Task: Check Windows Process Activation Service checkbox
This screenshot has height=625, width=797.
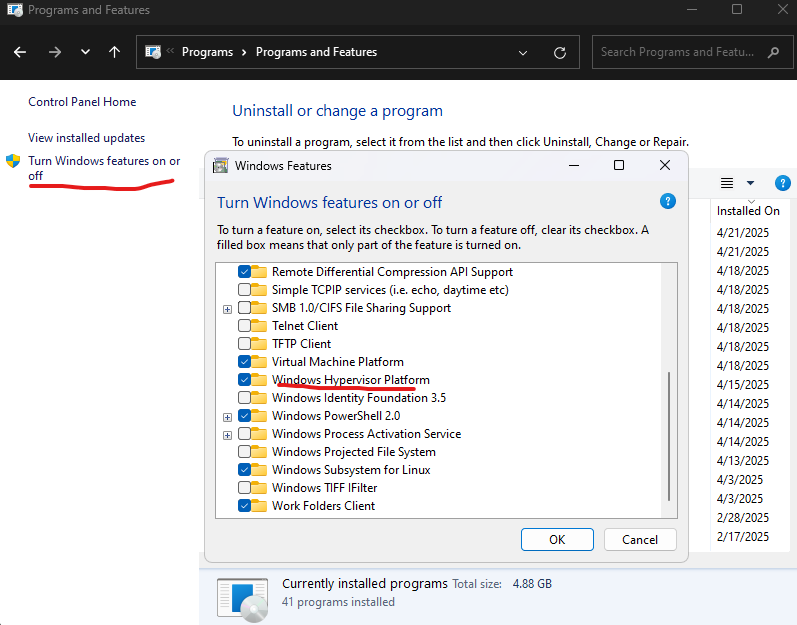Action: pos(244,433)
